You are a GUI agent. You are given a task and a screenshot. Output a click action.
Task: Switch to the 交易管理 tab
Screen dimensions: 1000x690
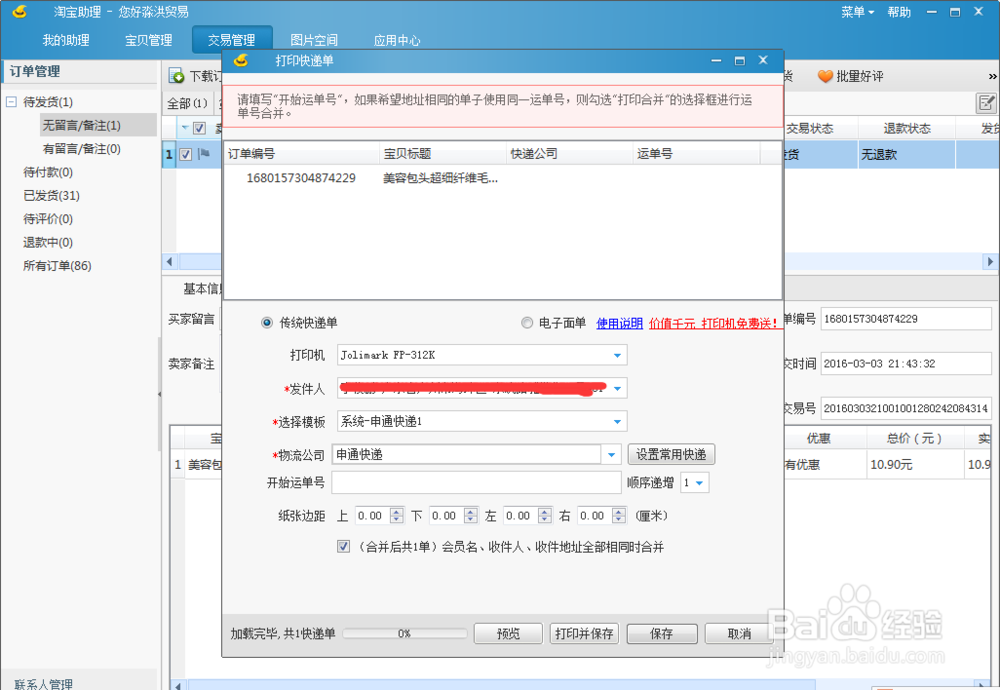coord(232,40)
